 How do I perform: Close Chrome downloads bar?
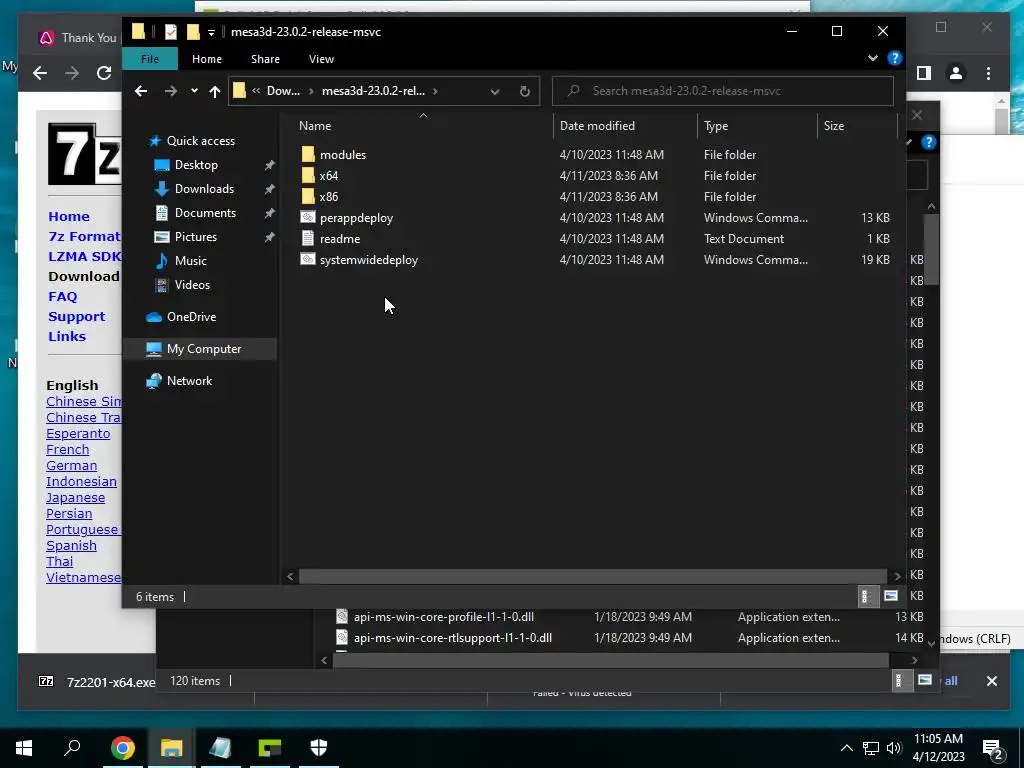point(991,681)
